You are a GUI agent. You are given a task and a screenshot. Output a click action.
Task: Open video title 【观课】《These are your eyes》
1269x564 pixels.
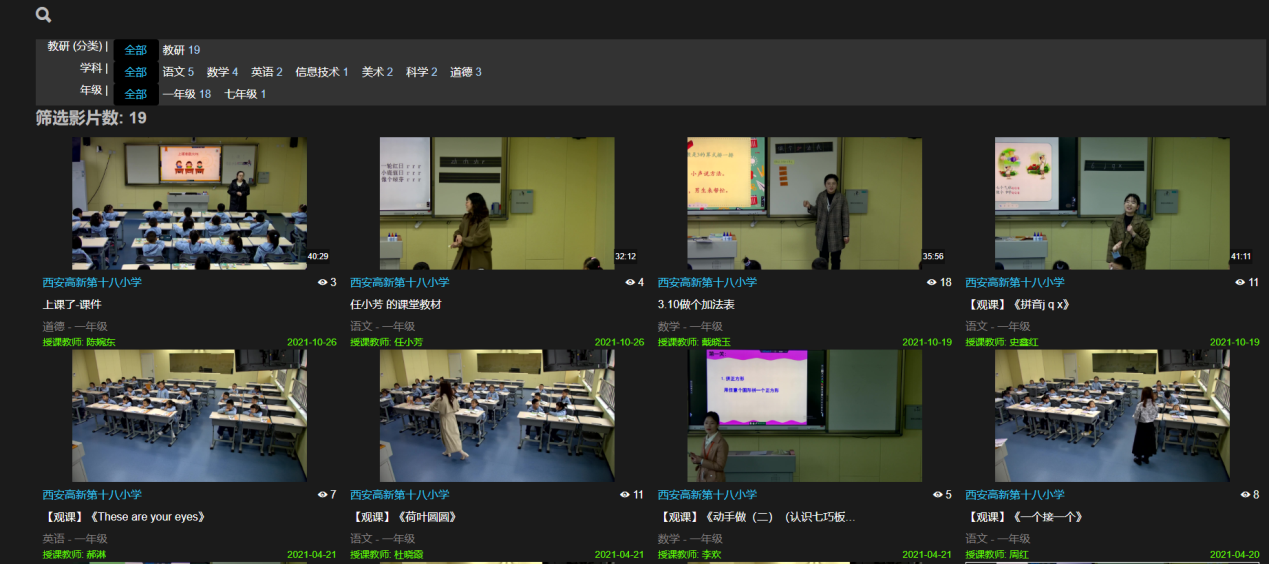(x=125, y=517)
